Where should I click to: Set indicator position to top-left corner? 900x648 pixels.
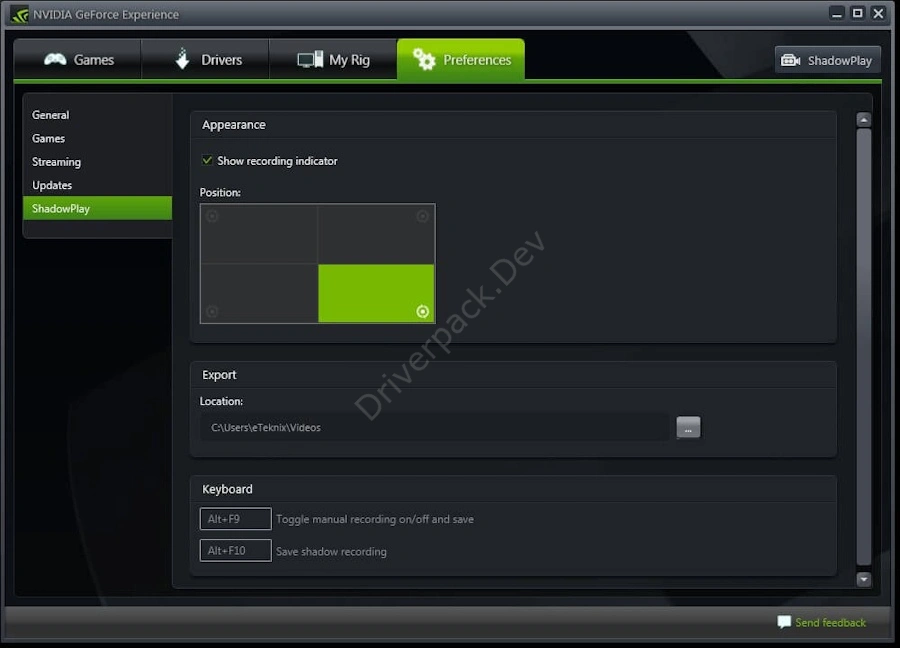259,234
